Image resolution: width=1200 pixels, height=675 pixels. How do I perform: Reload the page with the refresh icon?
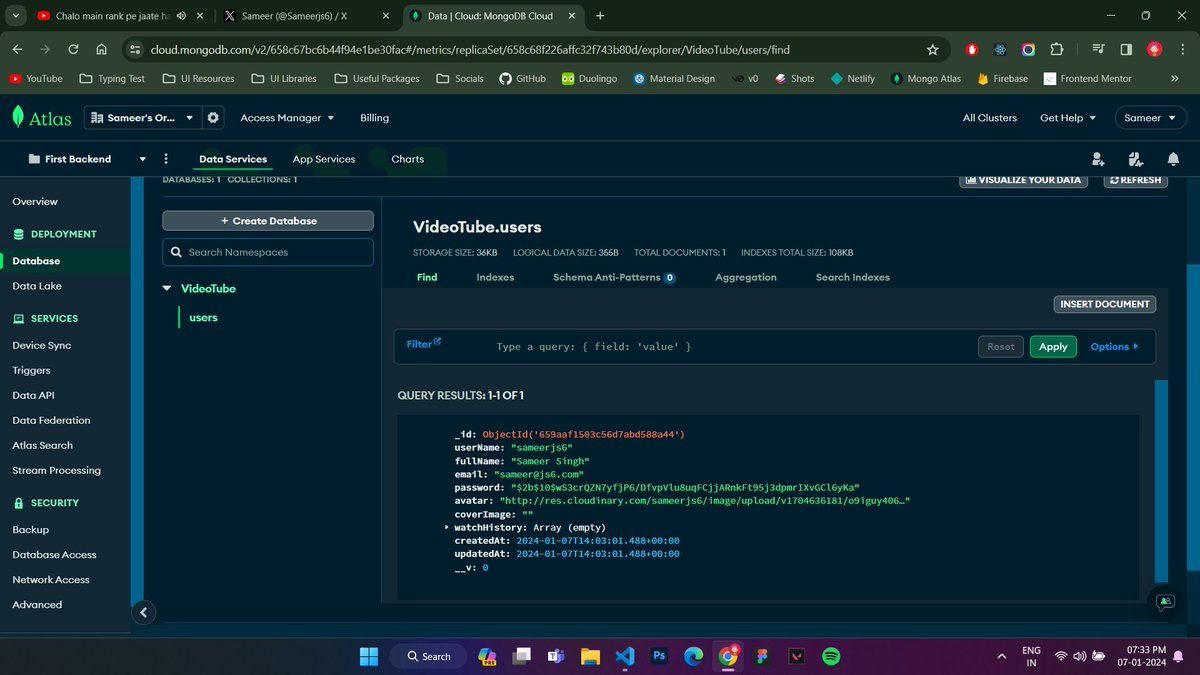74,50
